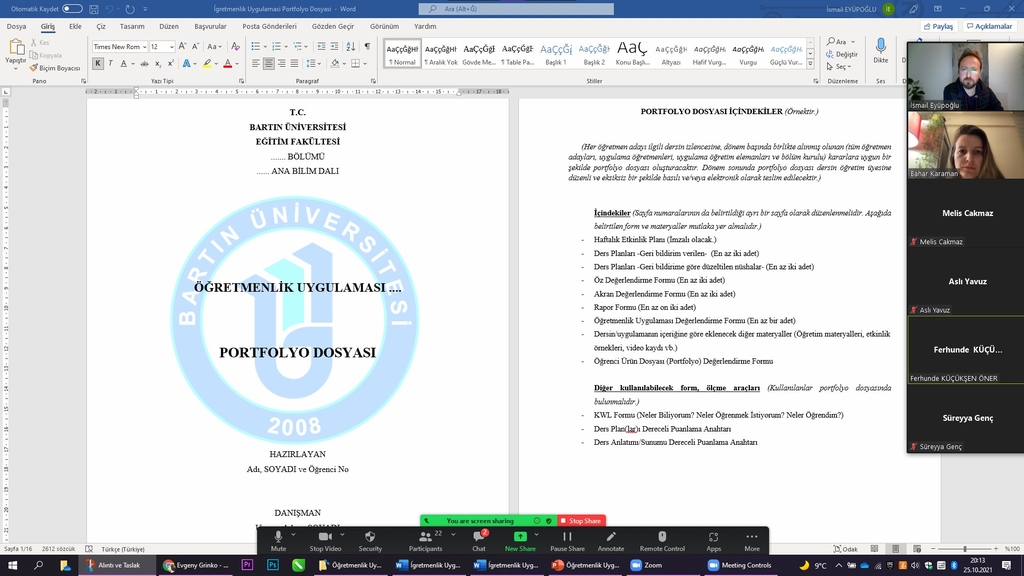Click the Açıklamalar button
This screenshot has height=576, width=1024.
989,26
